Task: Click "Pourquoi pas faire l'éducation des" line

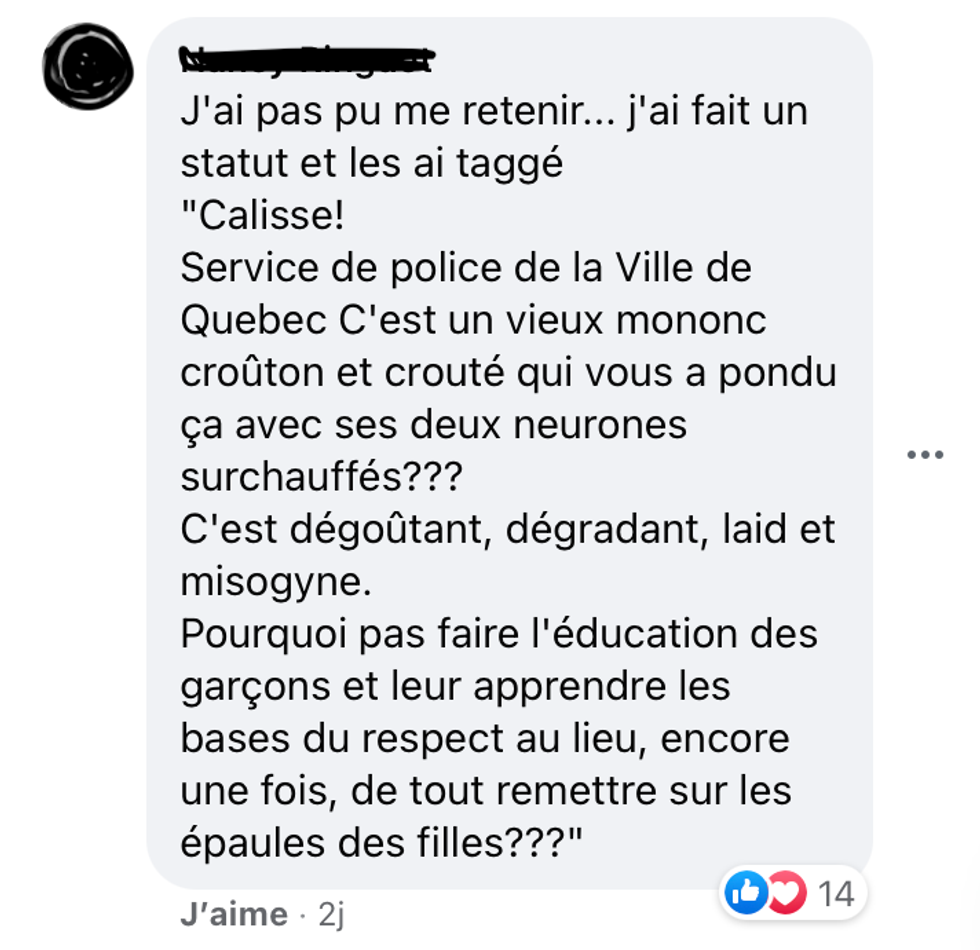Action: (499, 634)
